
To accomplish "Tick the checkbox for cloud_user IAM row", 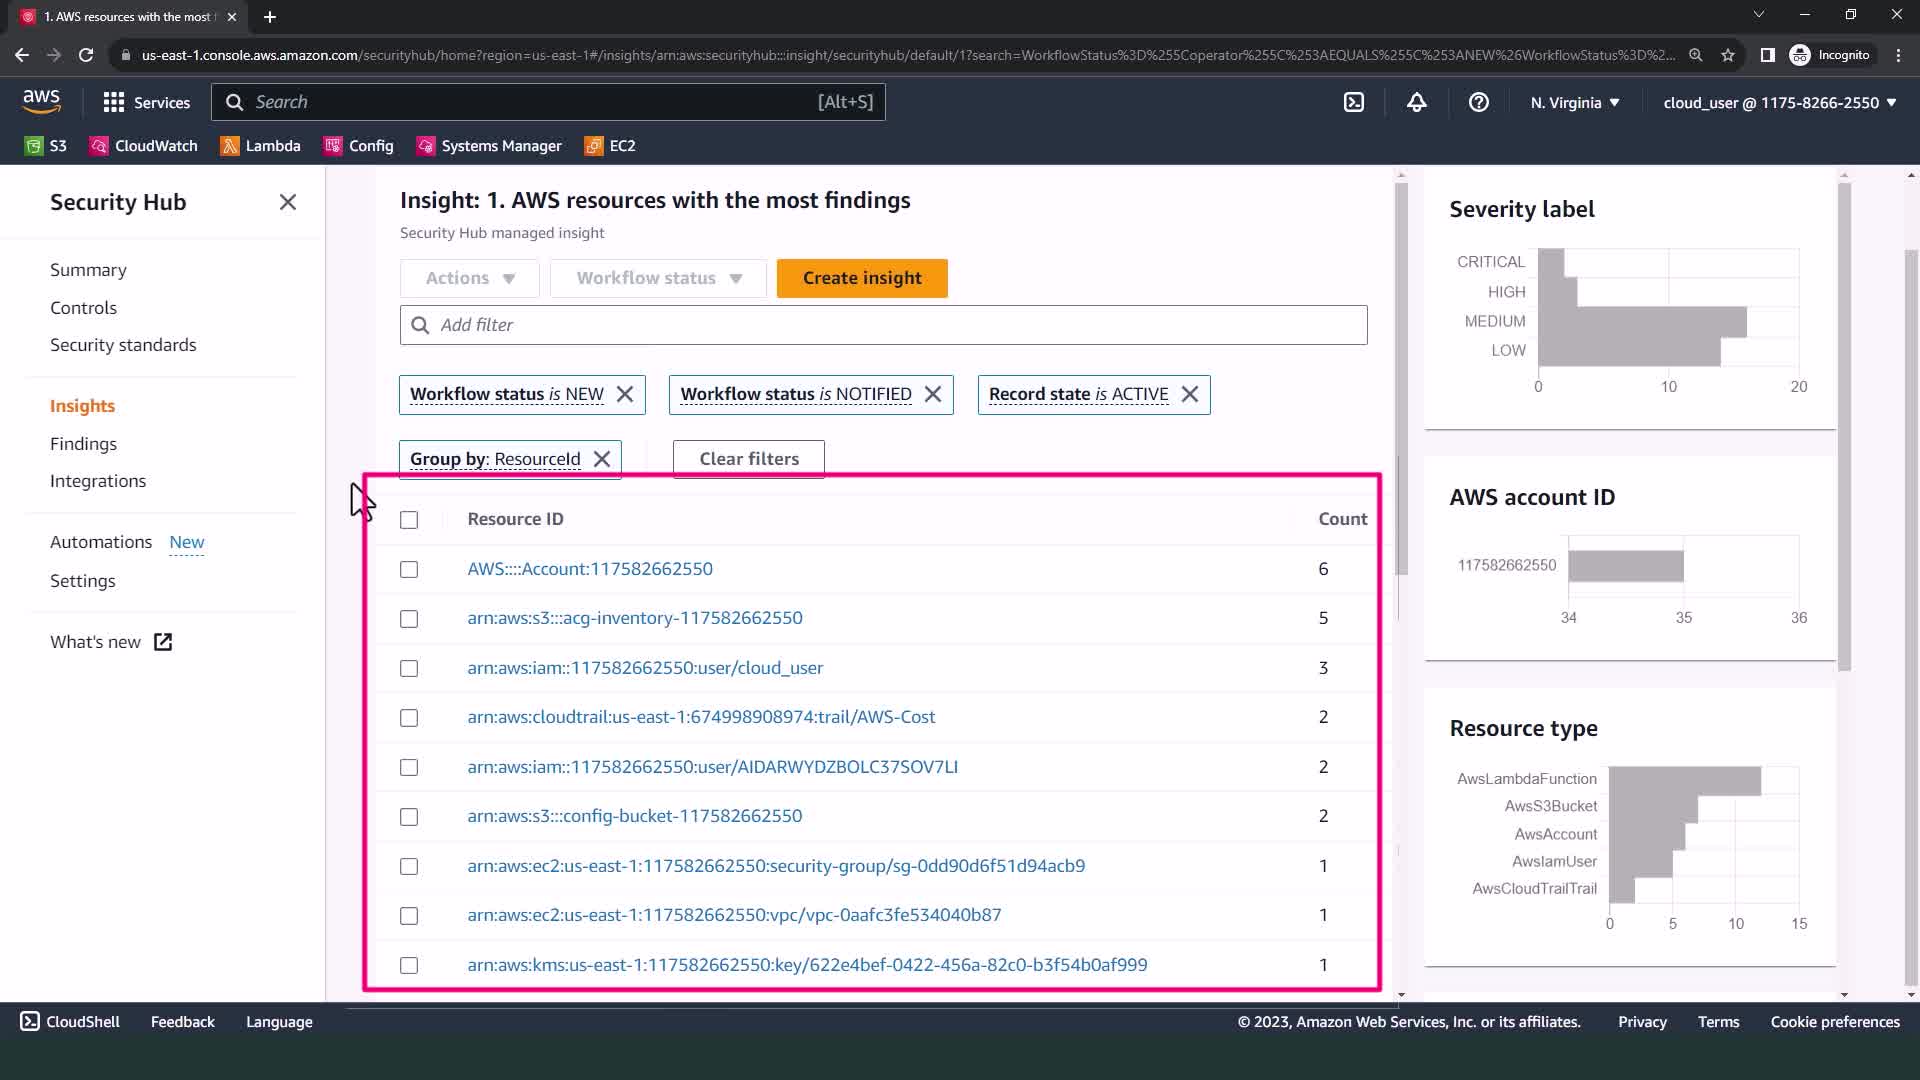I will point(409,668).
